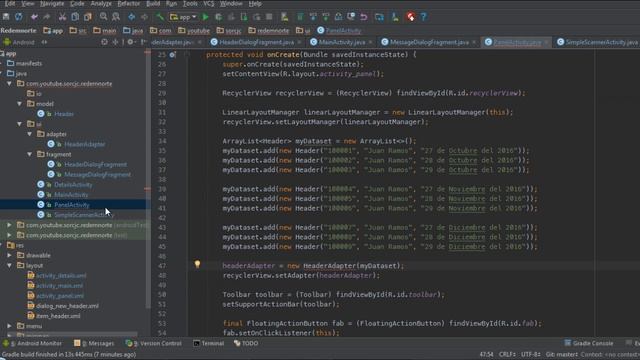640x360 pixels.
Task: Open Help with the question mark icon
Action: pyautogui.click(x=424, y=17)
